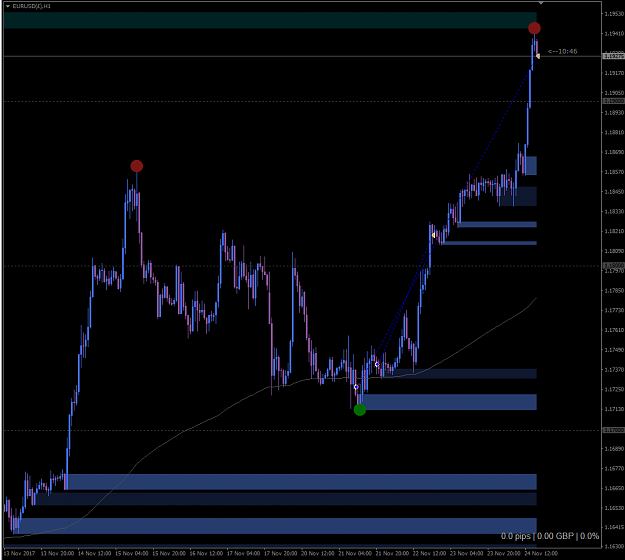Click the trade marker at blue dotted line start

click(x=377, y=364)
